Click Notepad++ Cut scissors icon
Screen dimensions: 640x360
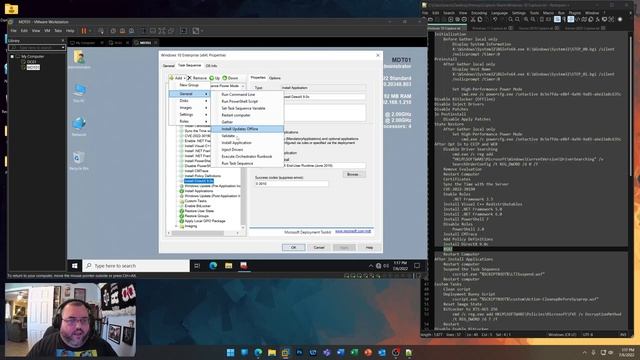[x=473, y=19]
